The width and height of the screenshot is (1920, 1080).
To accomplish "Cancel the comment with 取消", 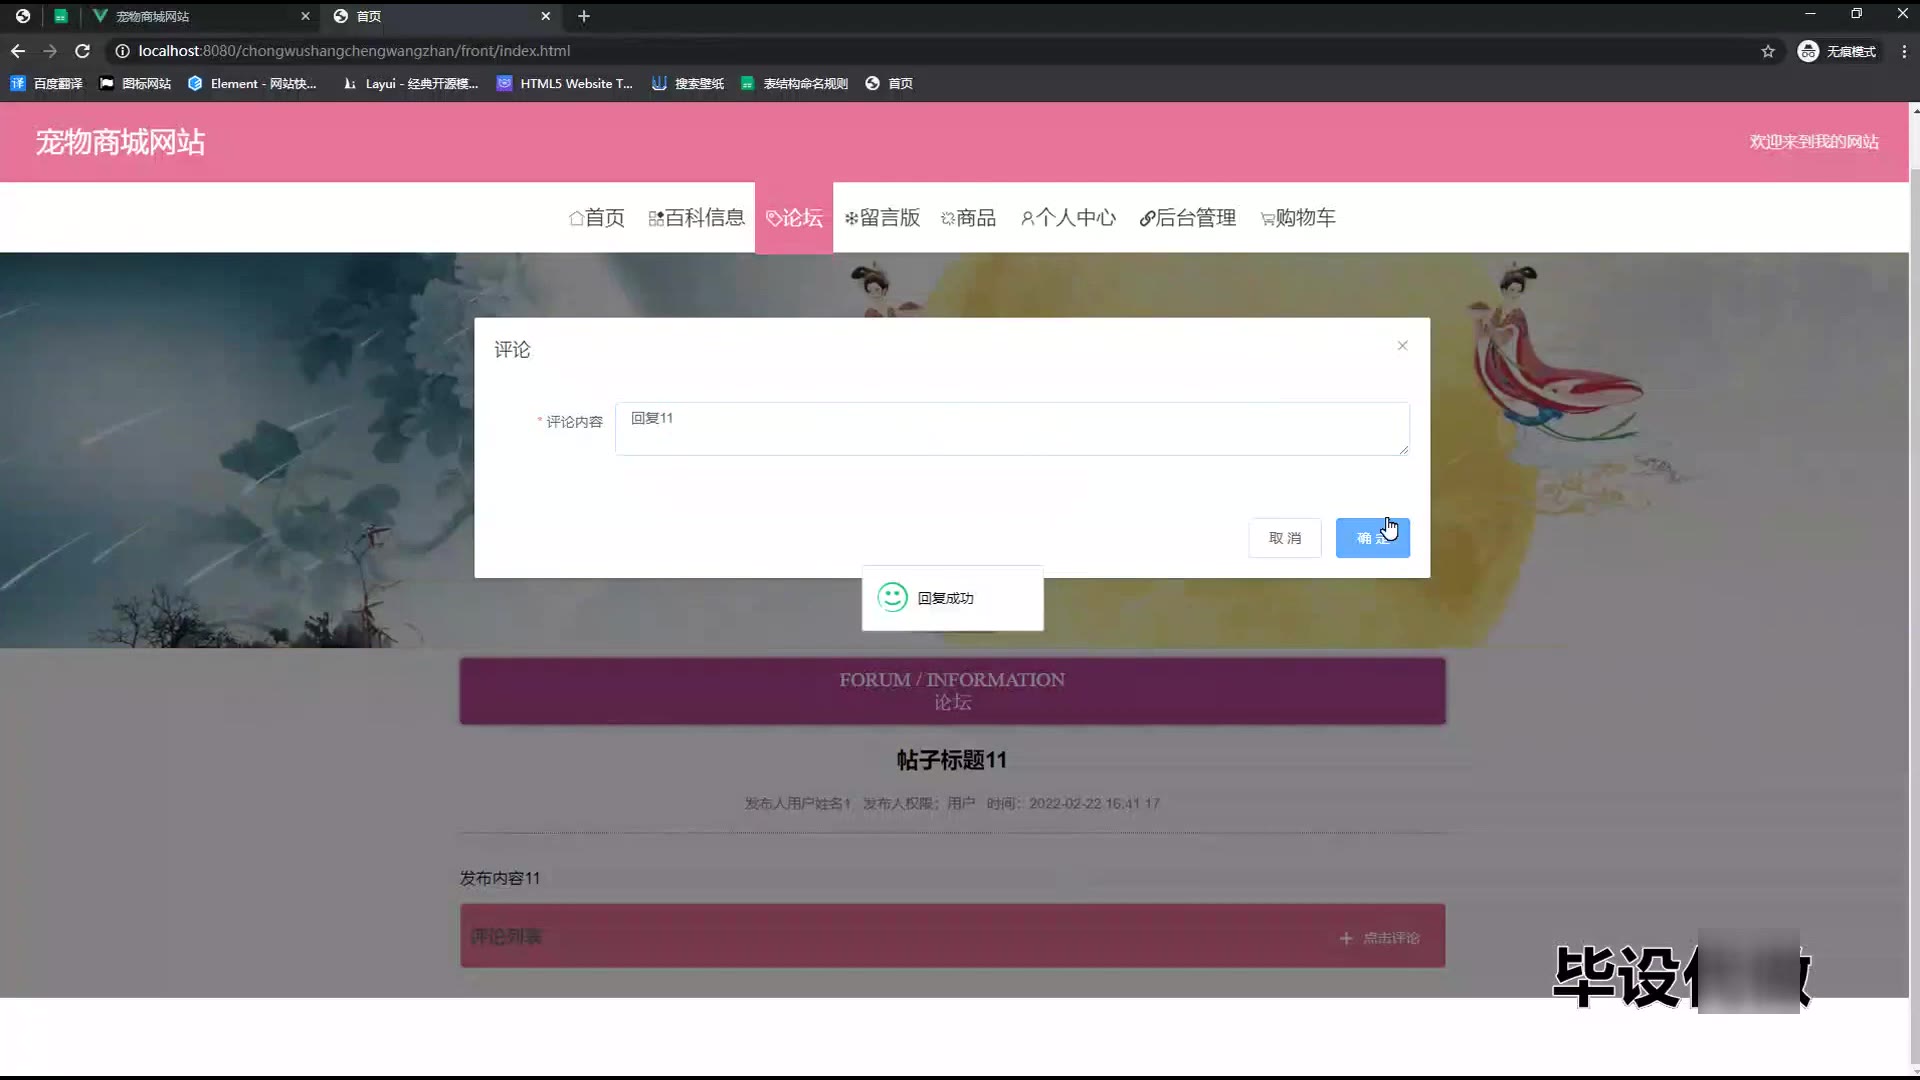I will click(x=1285, y=538).
